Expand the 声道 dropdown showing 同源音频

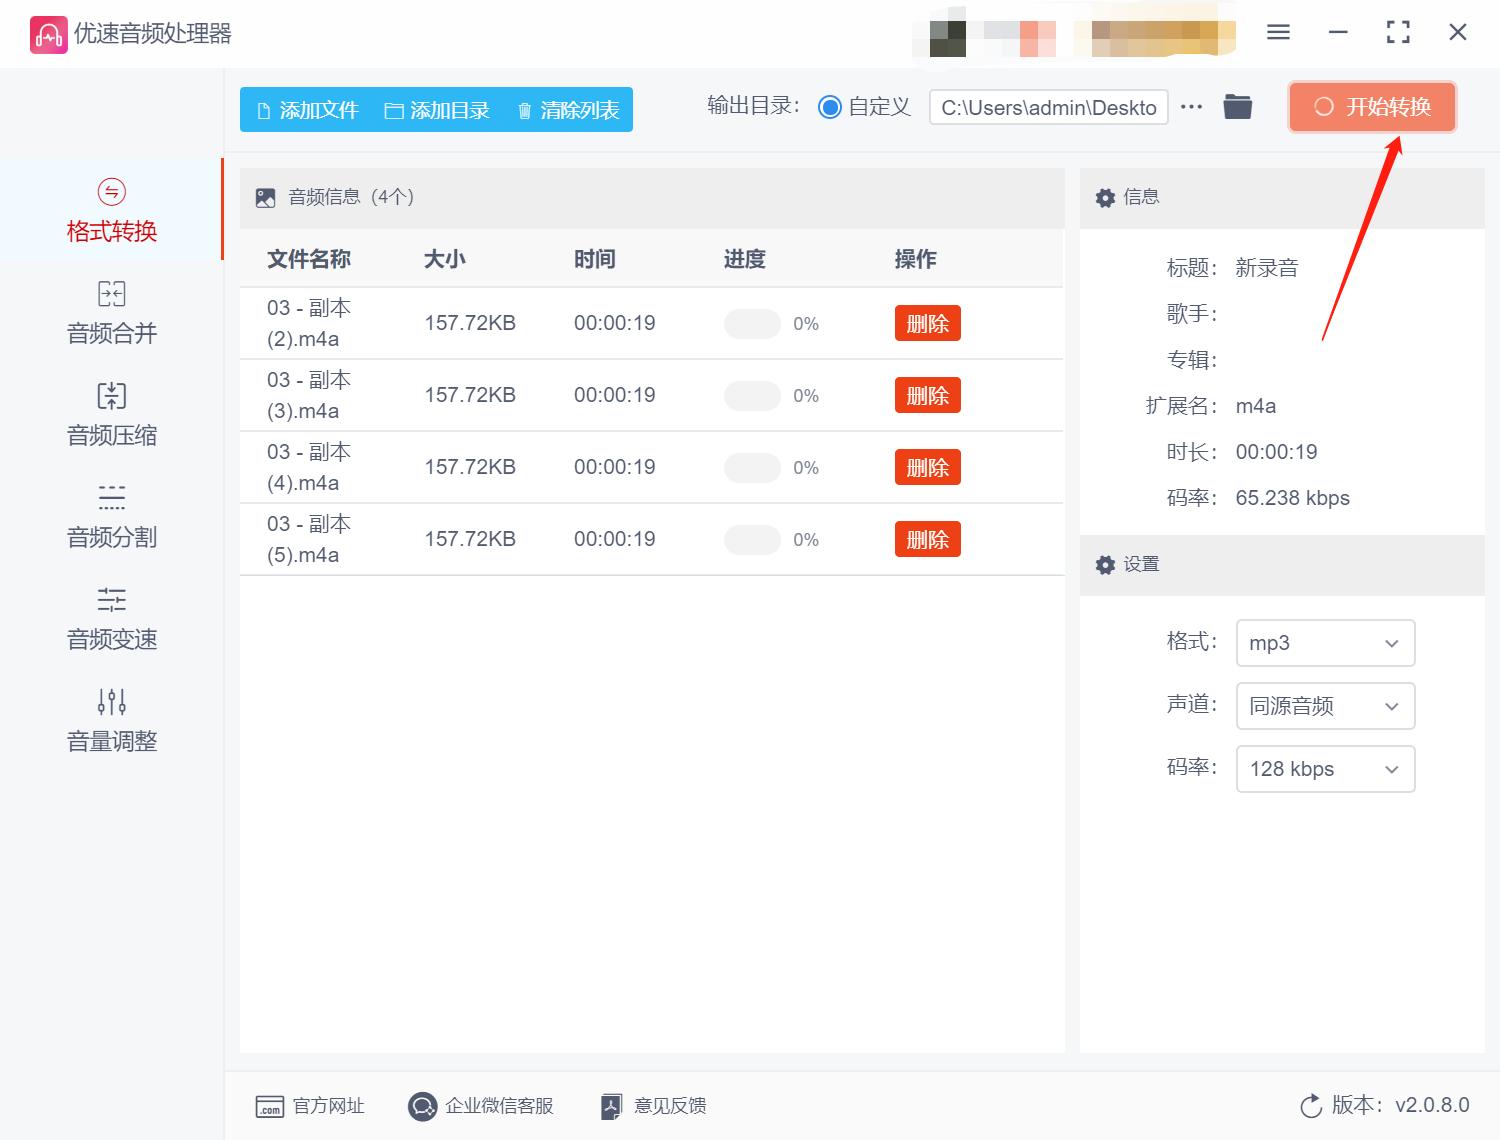coord(1325,706)
